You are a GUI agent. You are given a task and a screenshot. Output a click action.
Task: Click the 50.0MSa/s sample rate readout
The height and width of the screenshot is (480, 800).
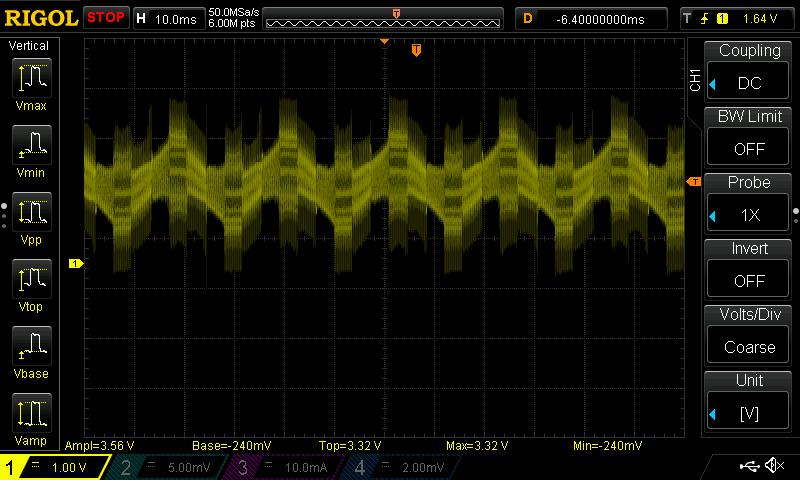click(x=234, y=12)
